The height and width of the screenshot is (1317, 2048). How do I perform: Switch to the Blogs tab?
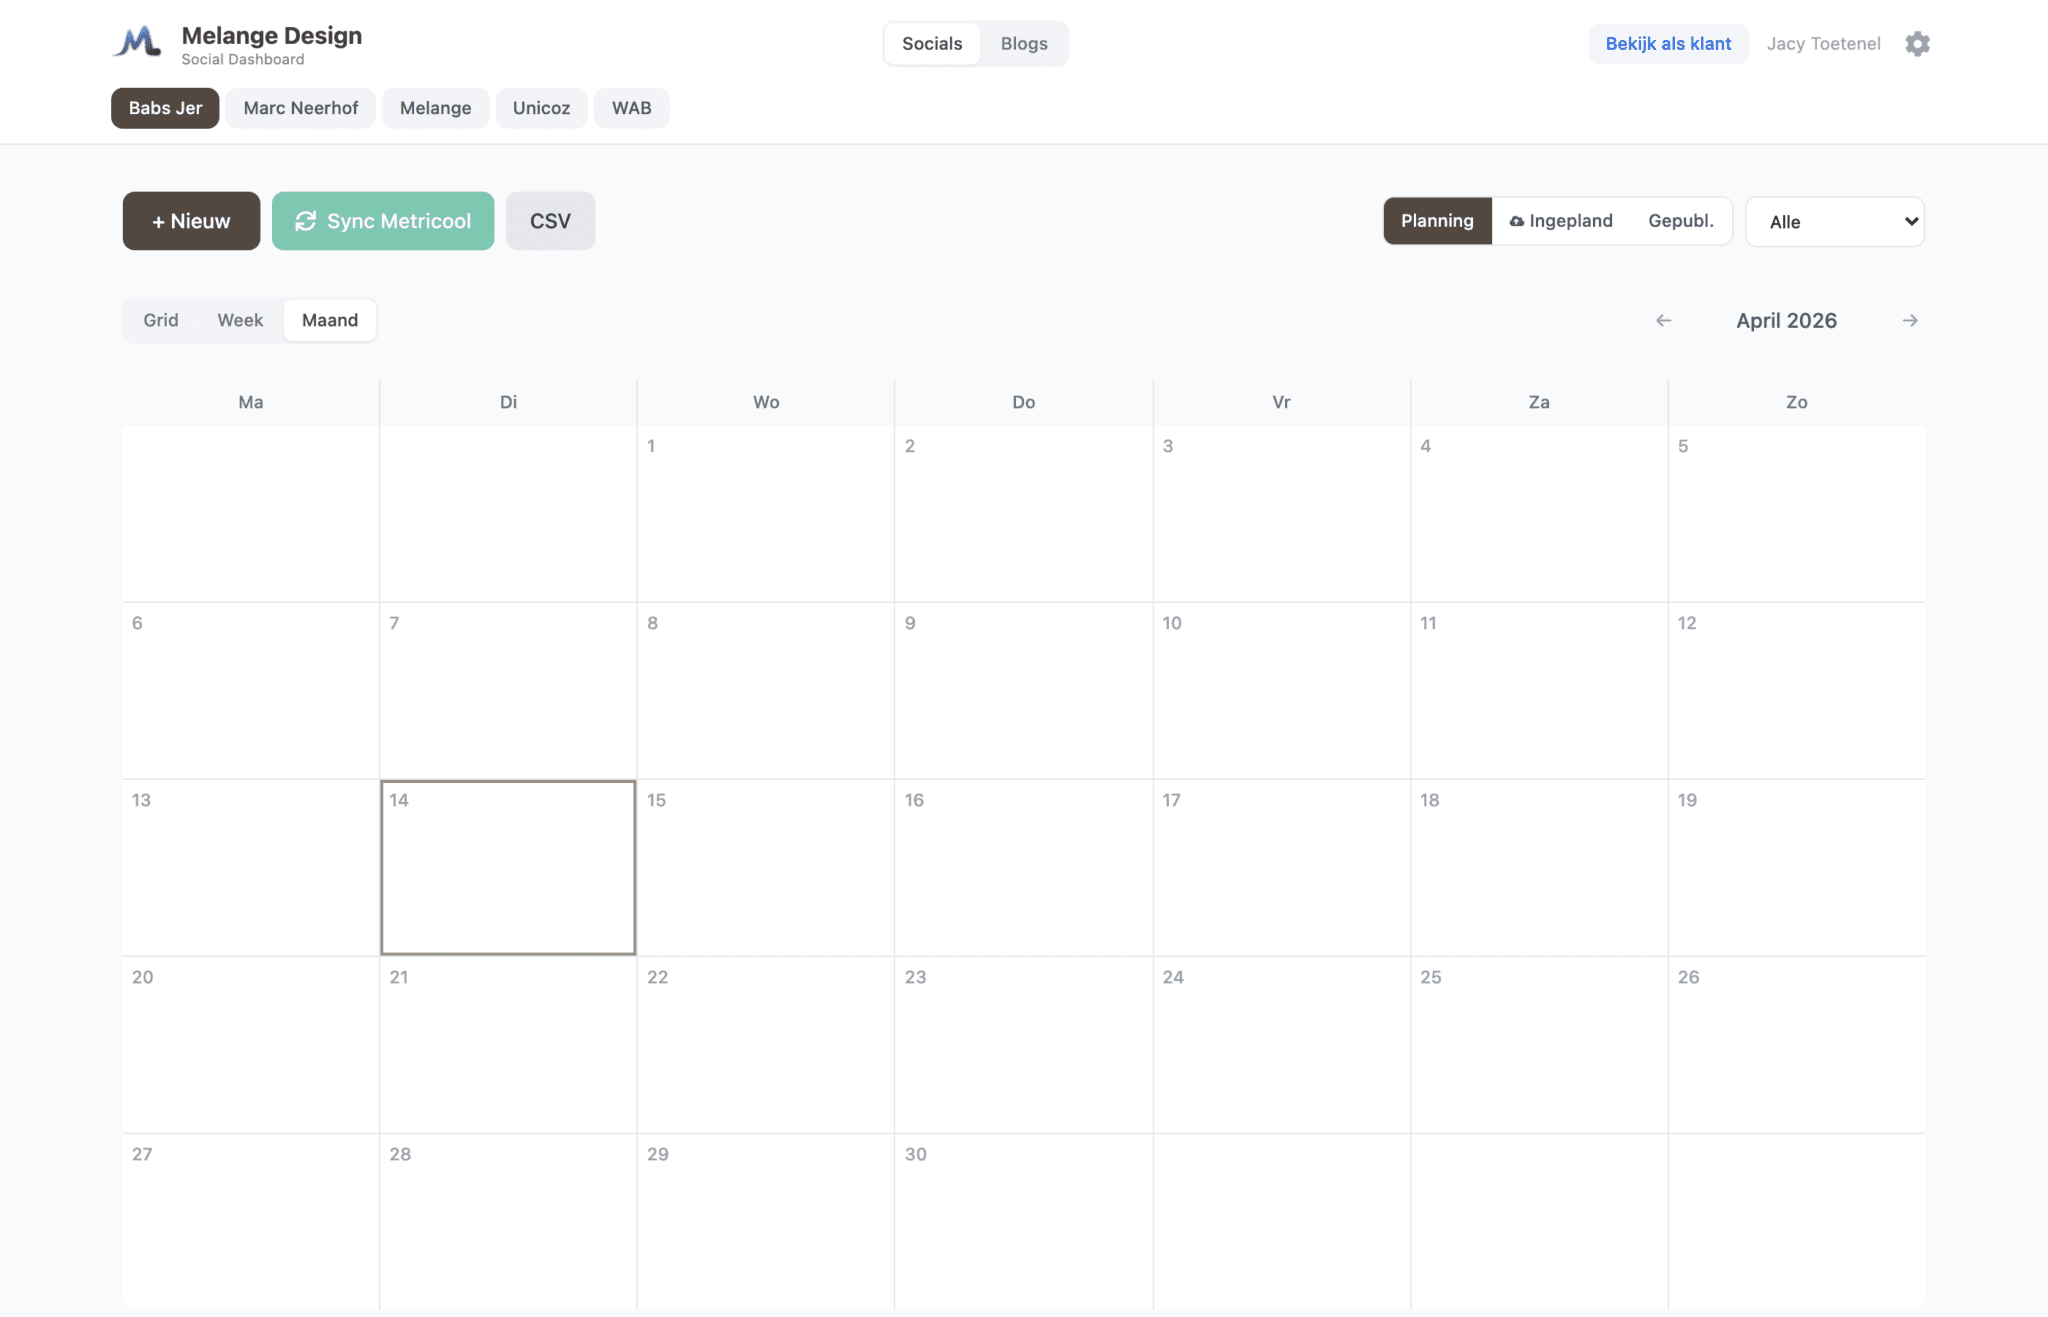(x=1023, y=43)
